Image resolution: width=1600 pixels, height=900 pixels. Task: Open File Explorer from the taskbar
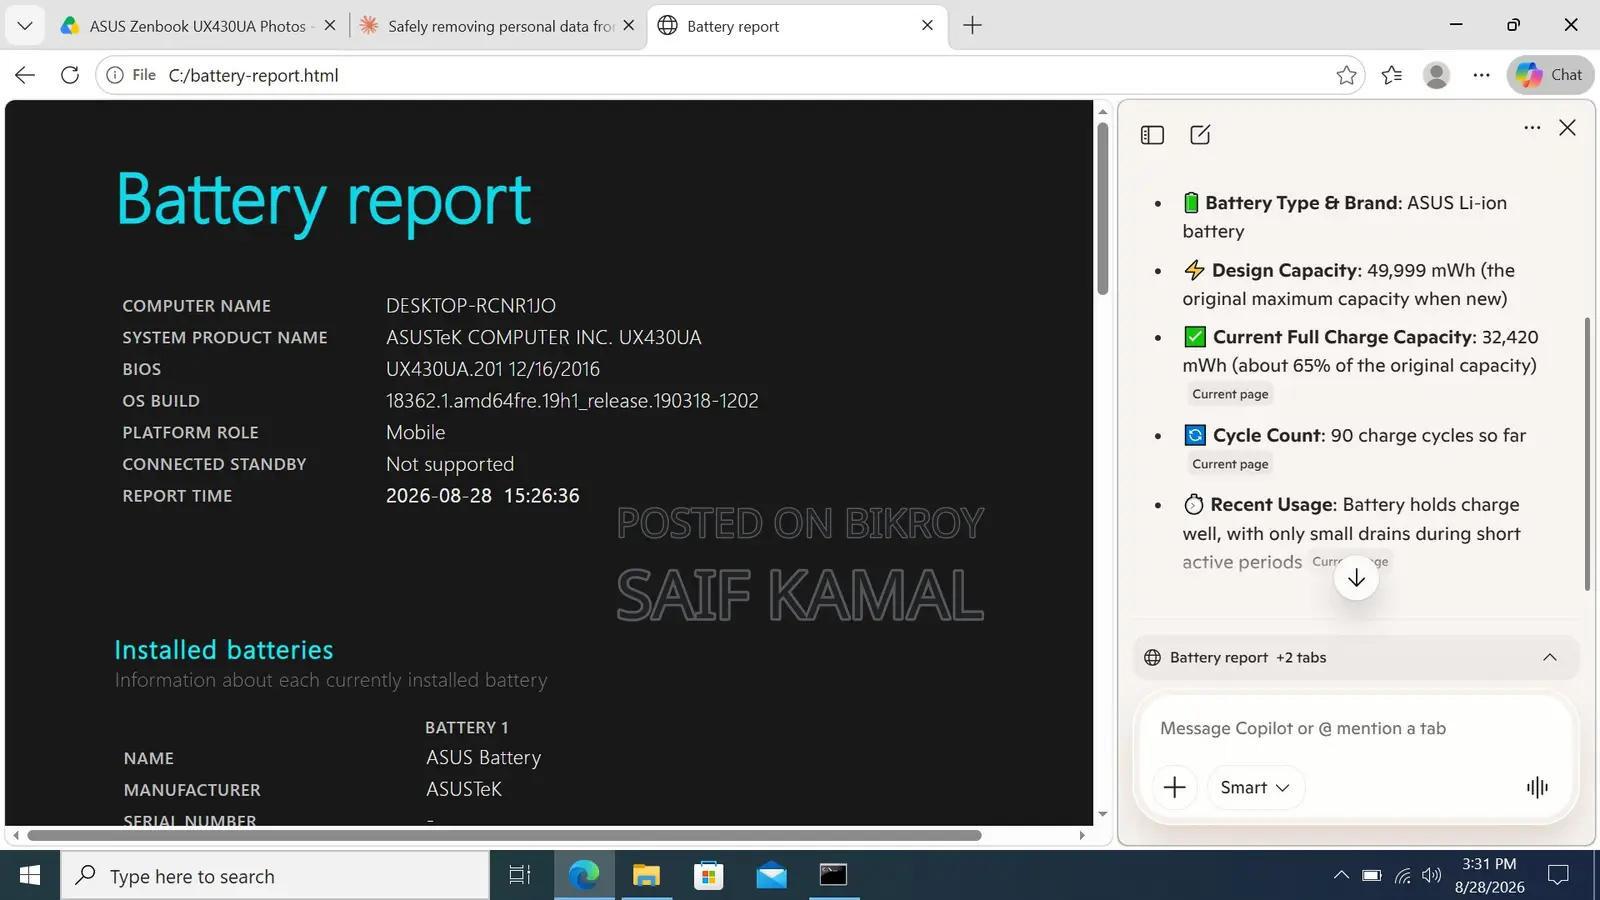click(x=646, y=876)
